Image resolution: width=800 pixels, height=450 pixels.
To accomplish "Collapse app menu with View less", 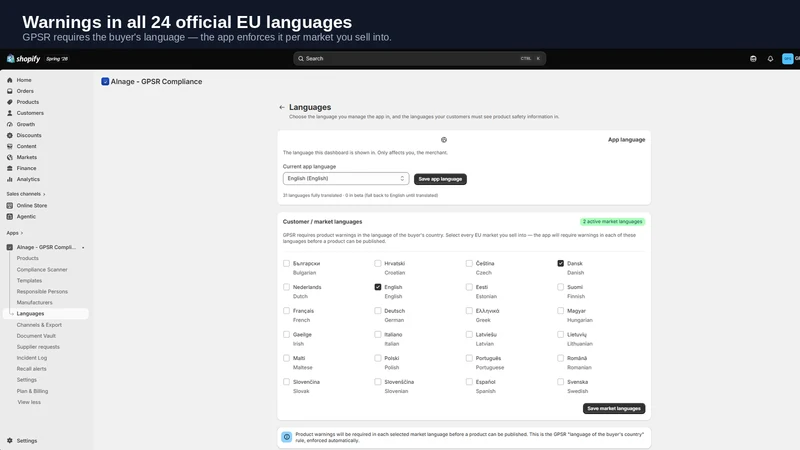I will (29, 402).
